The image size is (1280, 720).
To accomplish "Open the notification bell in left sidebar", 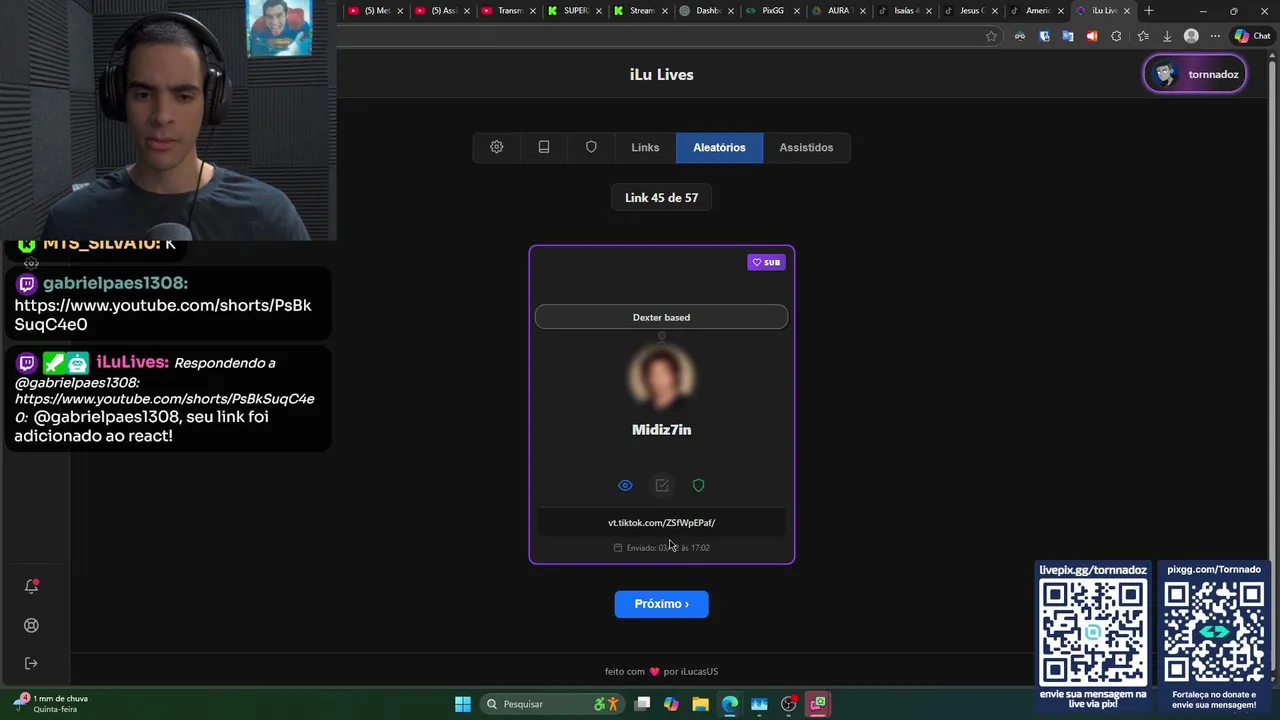I will point(31,586).
